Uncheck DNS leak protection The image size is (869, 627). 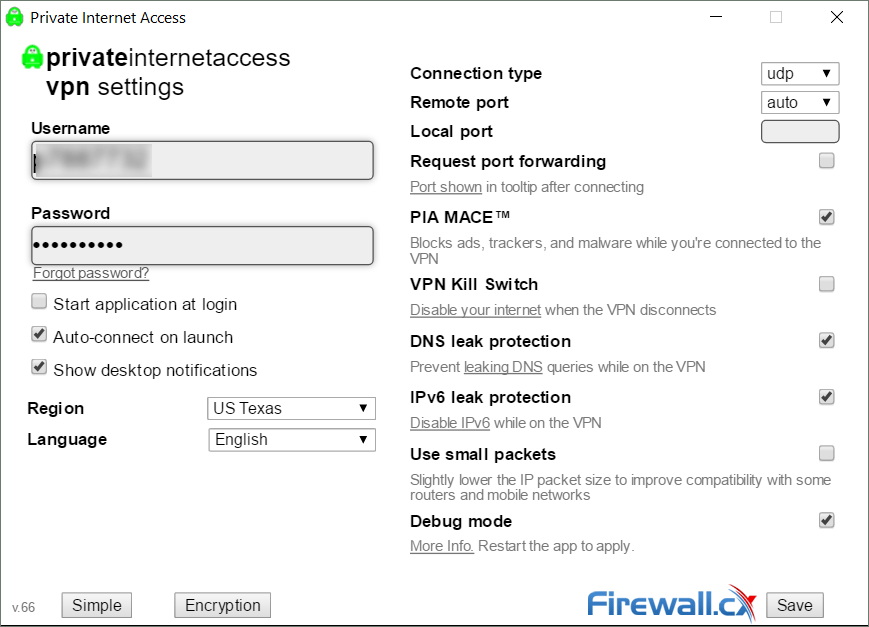(826, 340)
